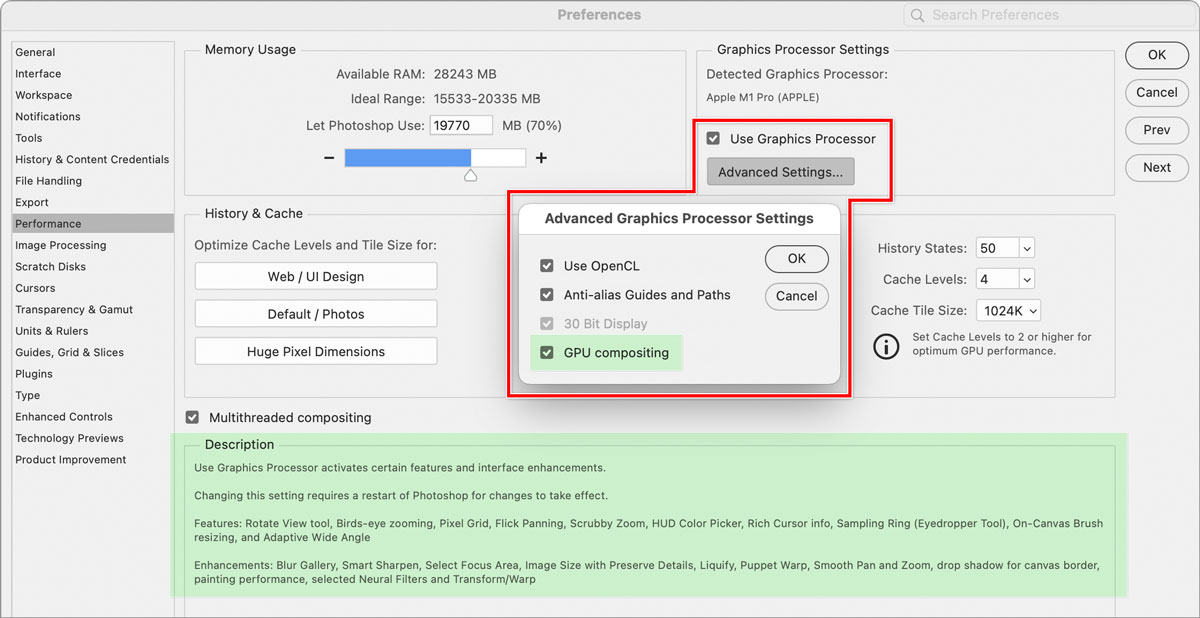This screenshot has width=1200, height=618.
Task: Choose Web / UI Design cache preset
Action: [316, 276]
